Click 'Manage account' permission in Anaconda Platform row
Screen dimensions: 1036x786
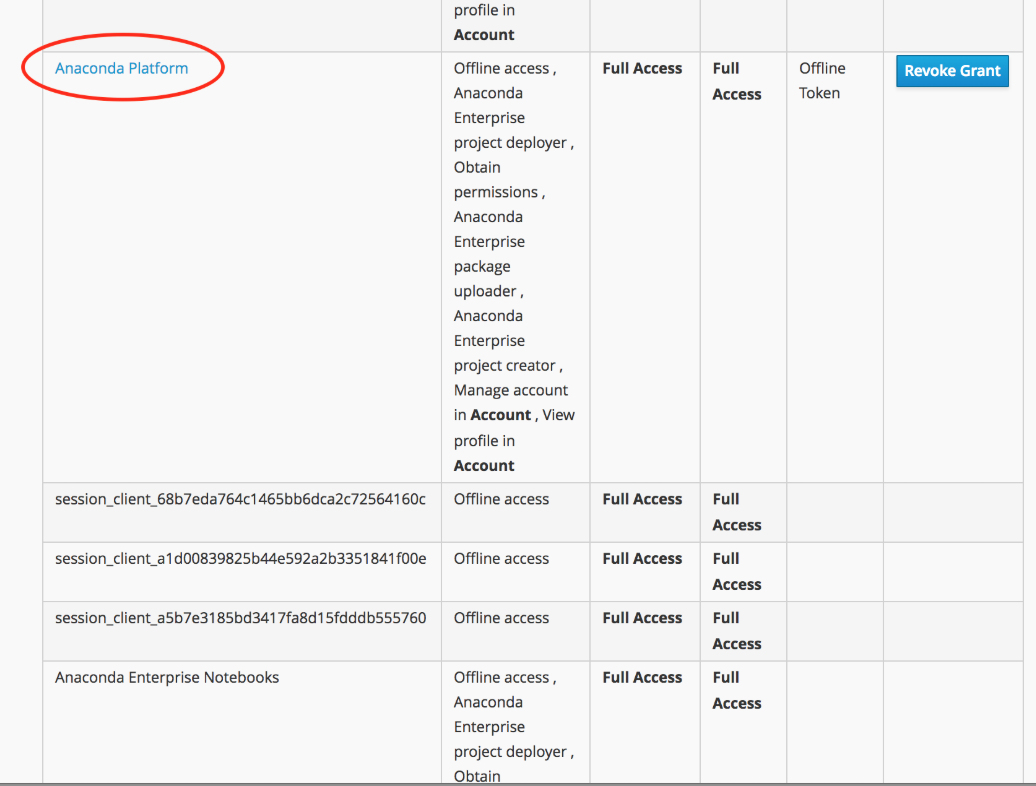coord(510,390)
